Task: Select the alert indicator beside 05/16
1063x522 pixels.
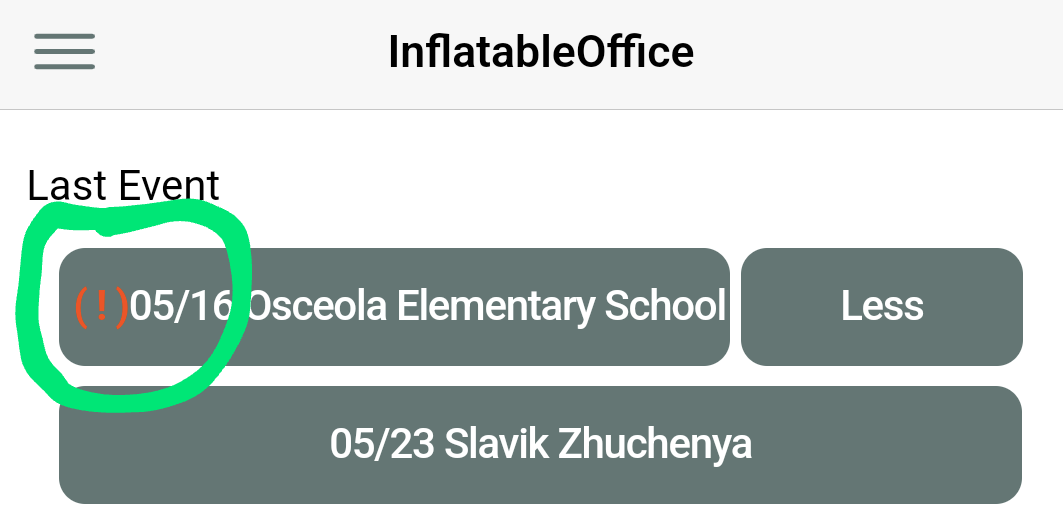Action: (101, 307)
